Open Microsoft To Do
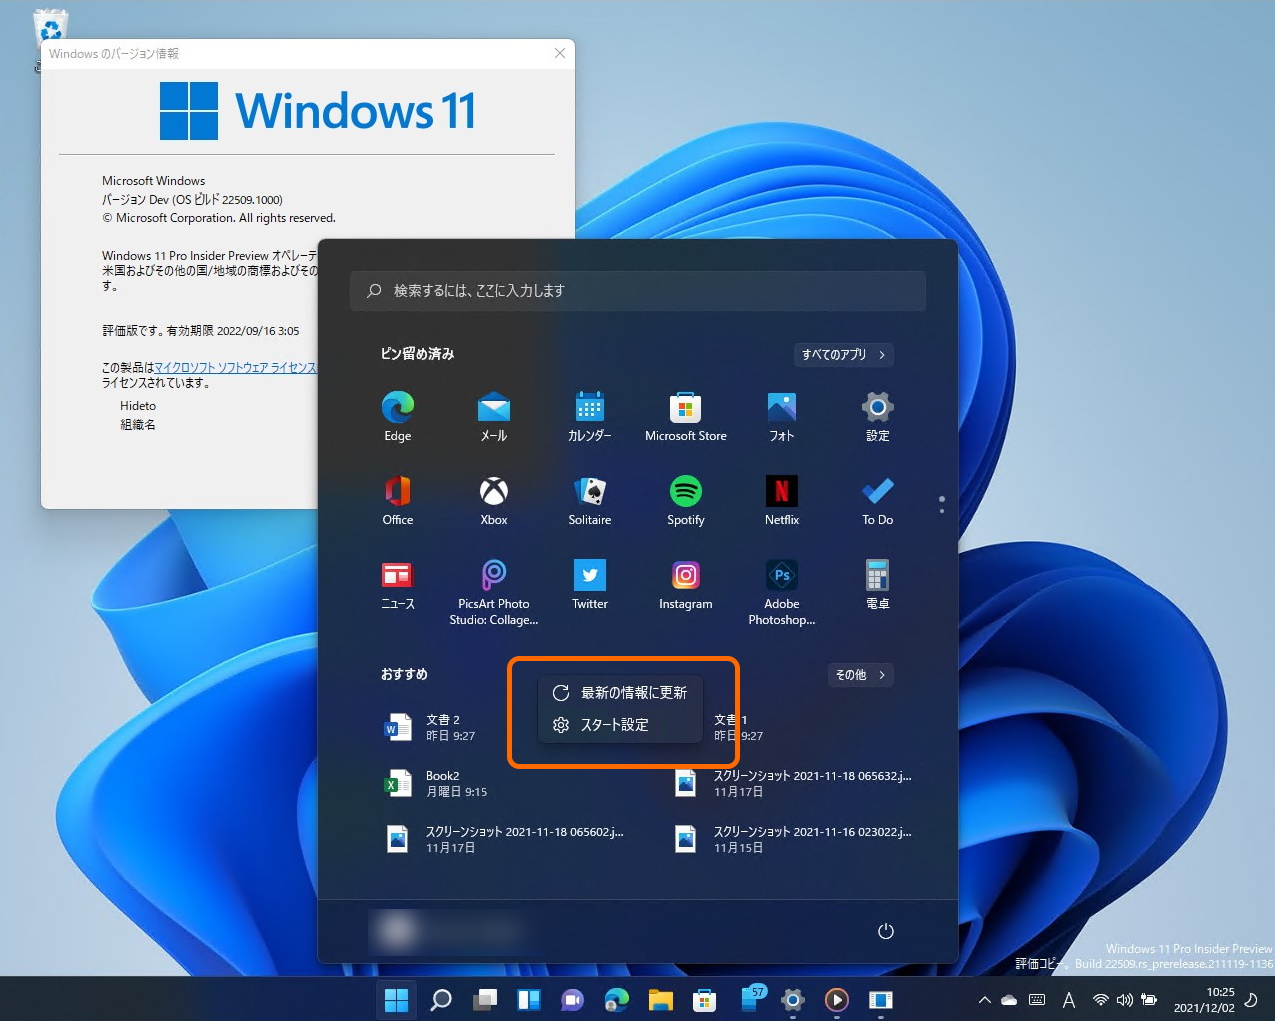 (877, 492)
